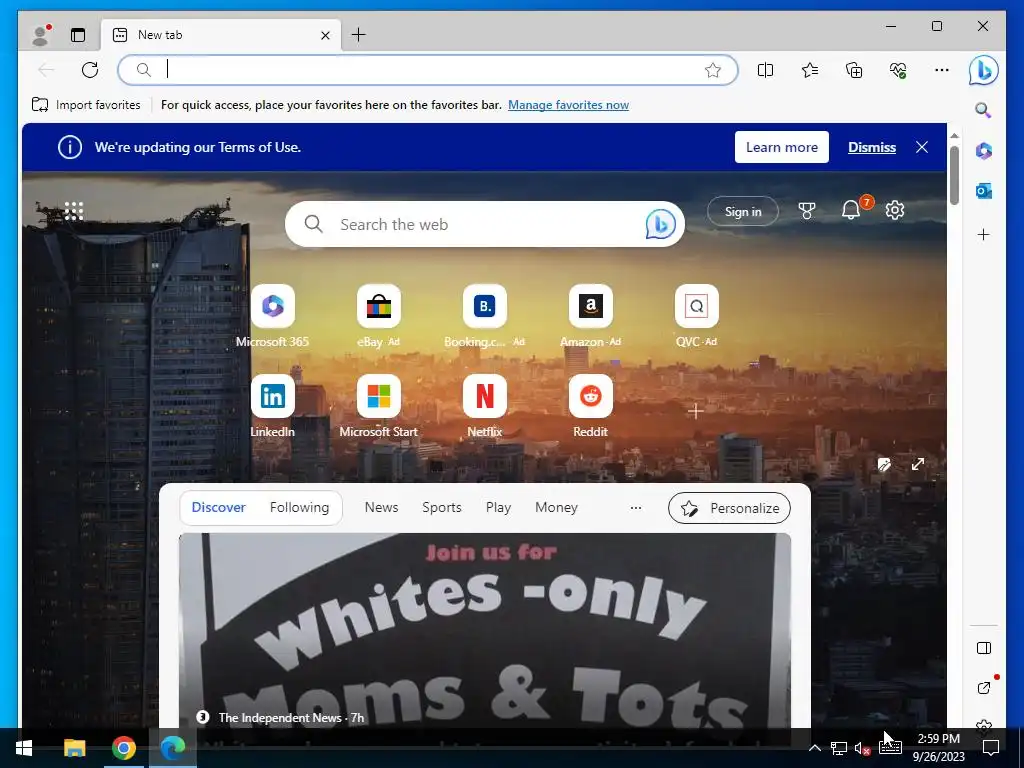Add this page to favorites star icon
Screen dimensions: 1024x768
(x=712, y=70)
